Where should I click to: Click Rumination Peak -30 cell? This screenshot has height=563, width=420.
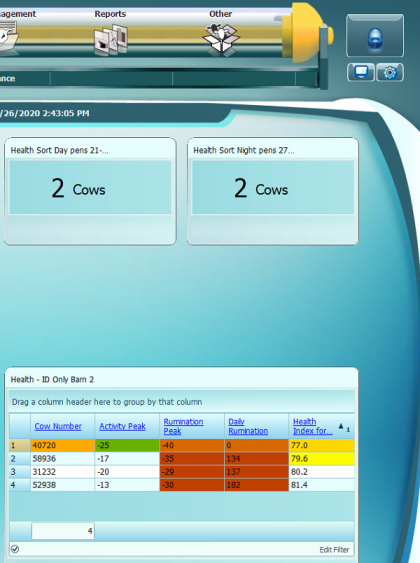click(x=192, y=485)
